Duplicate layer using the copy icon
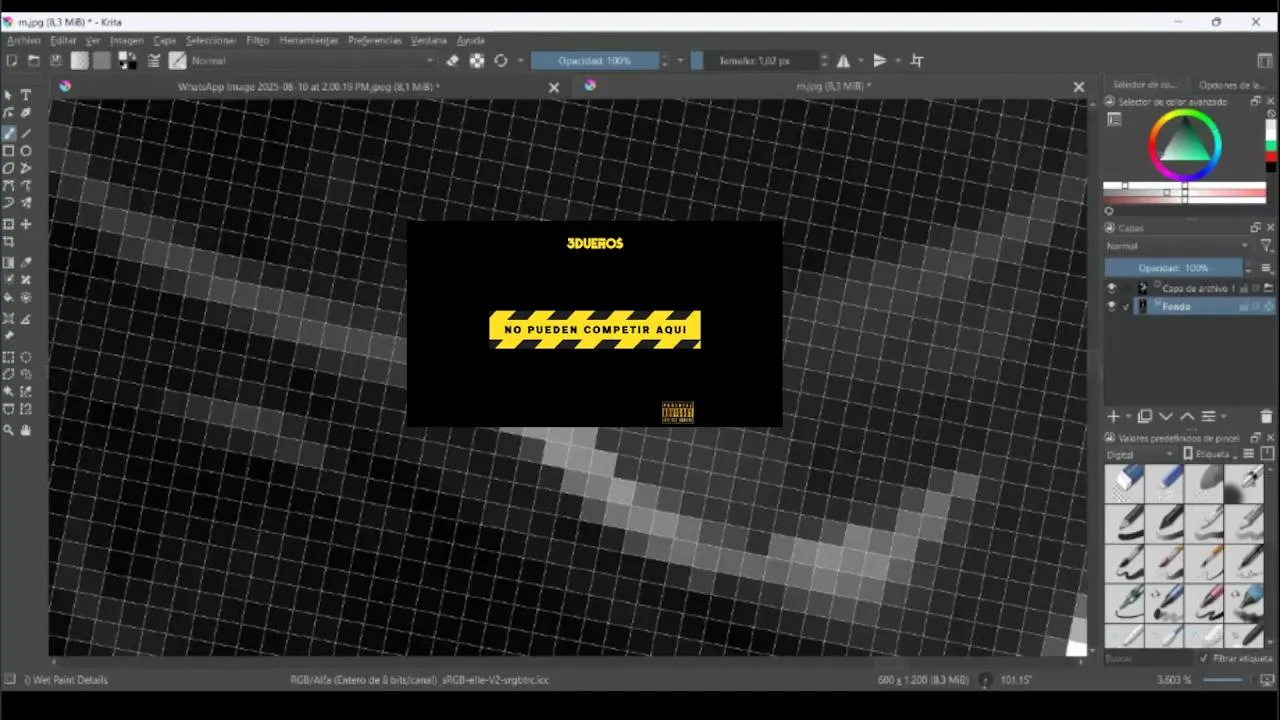Image resolution: width=1280 pixels, height=720 pixels. pyautogui.click(x=1145, y=416)
